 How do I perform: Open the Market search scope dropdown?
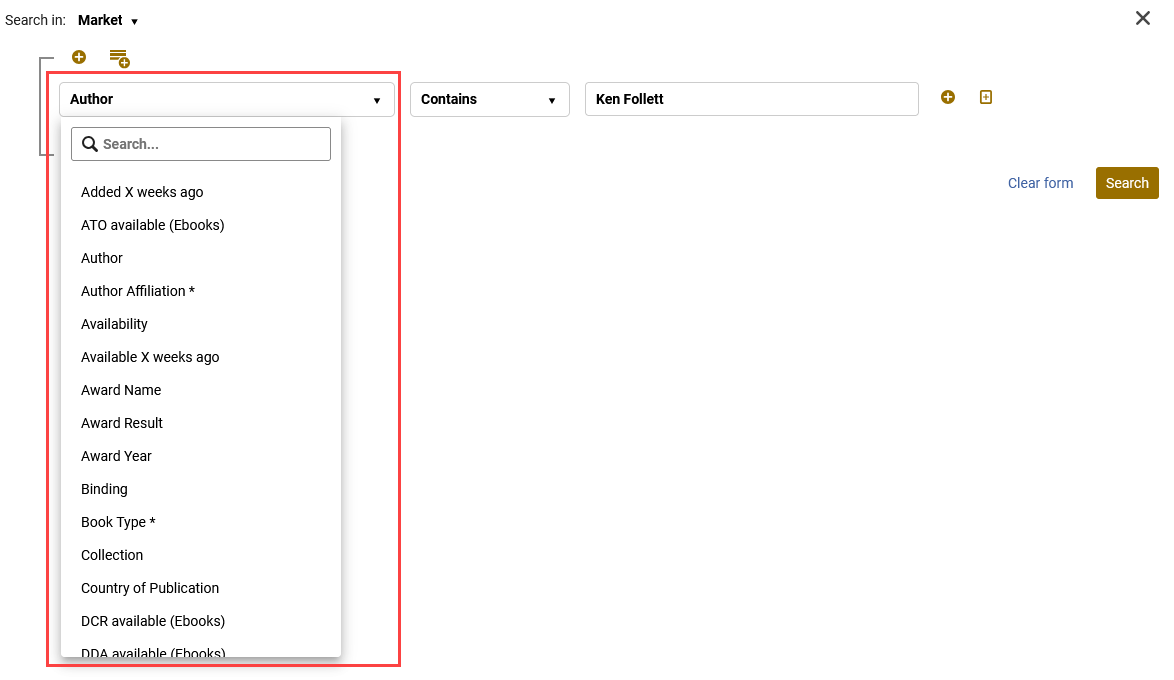(107, 20)
